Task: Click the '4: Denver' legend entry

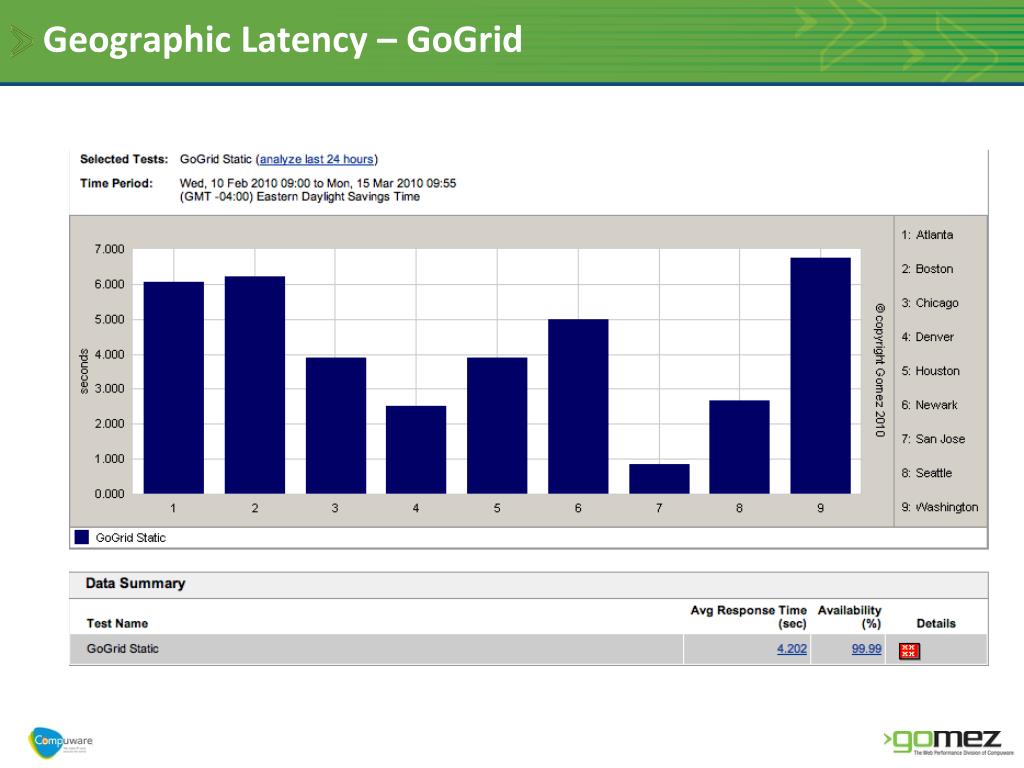Action: 927,337
